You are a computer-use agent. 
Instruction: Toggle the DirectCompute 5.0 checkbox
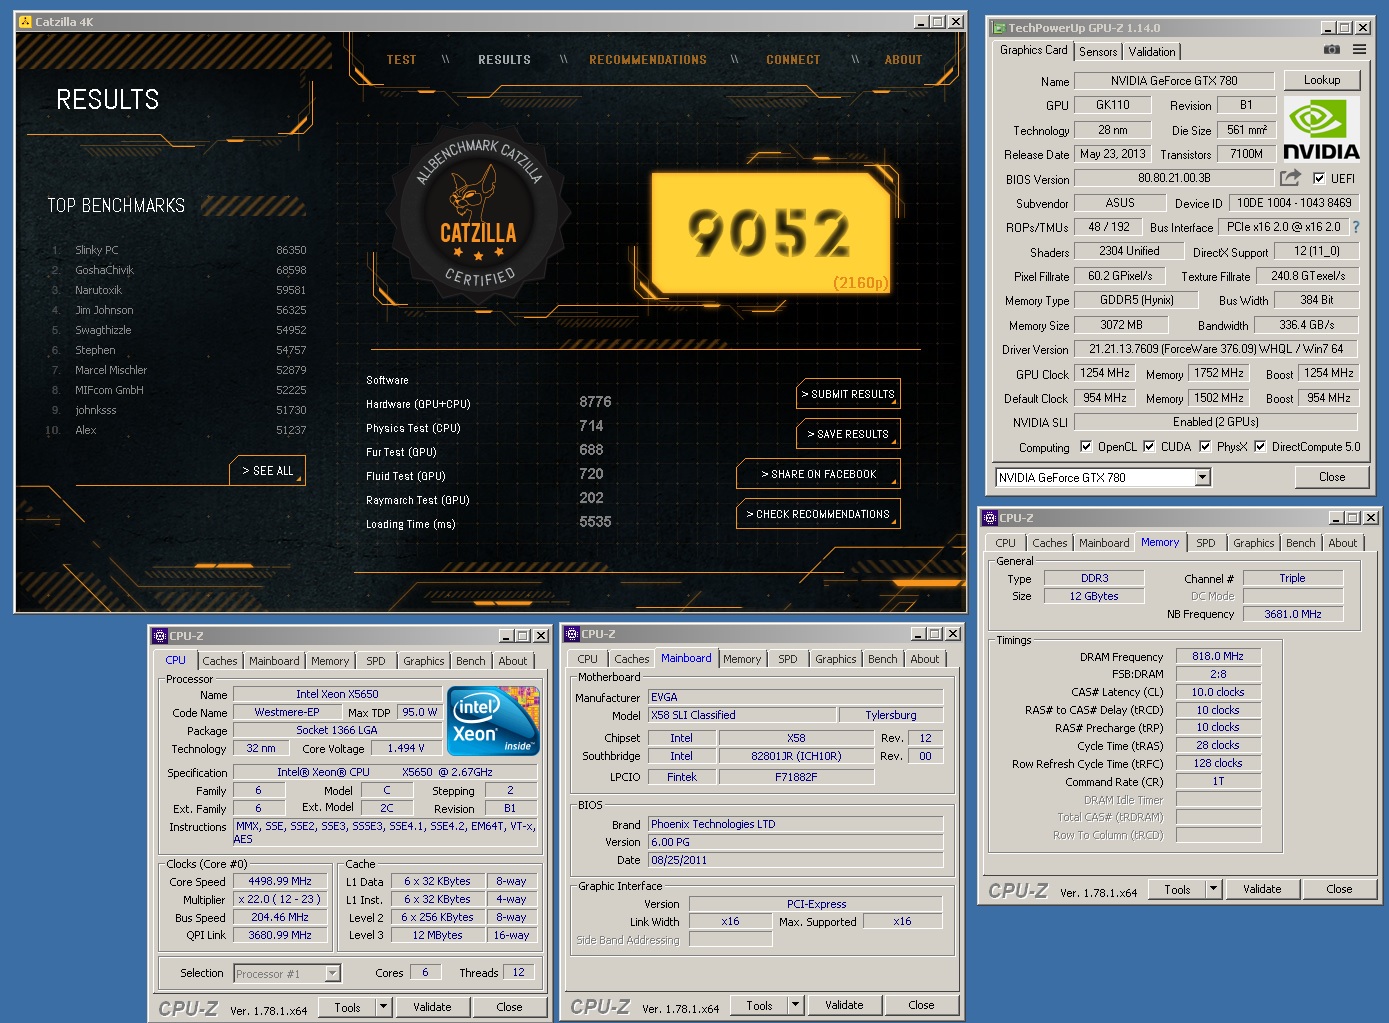1260,447
